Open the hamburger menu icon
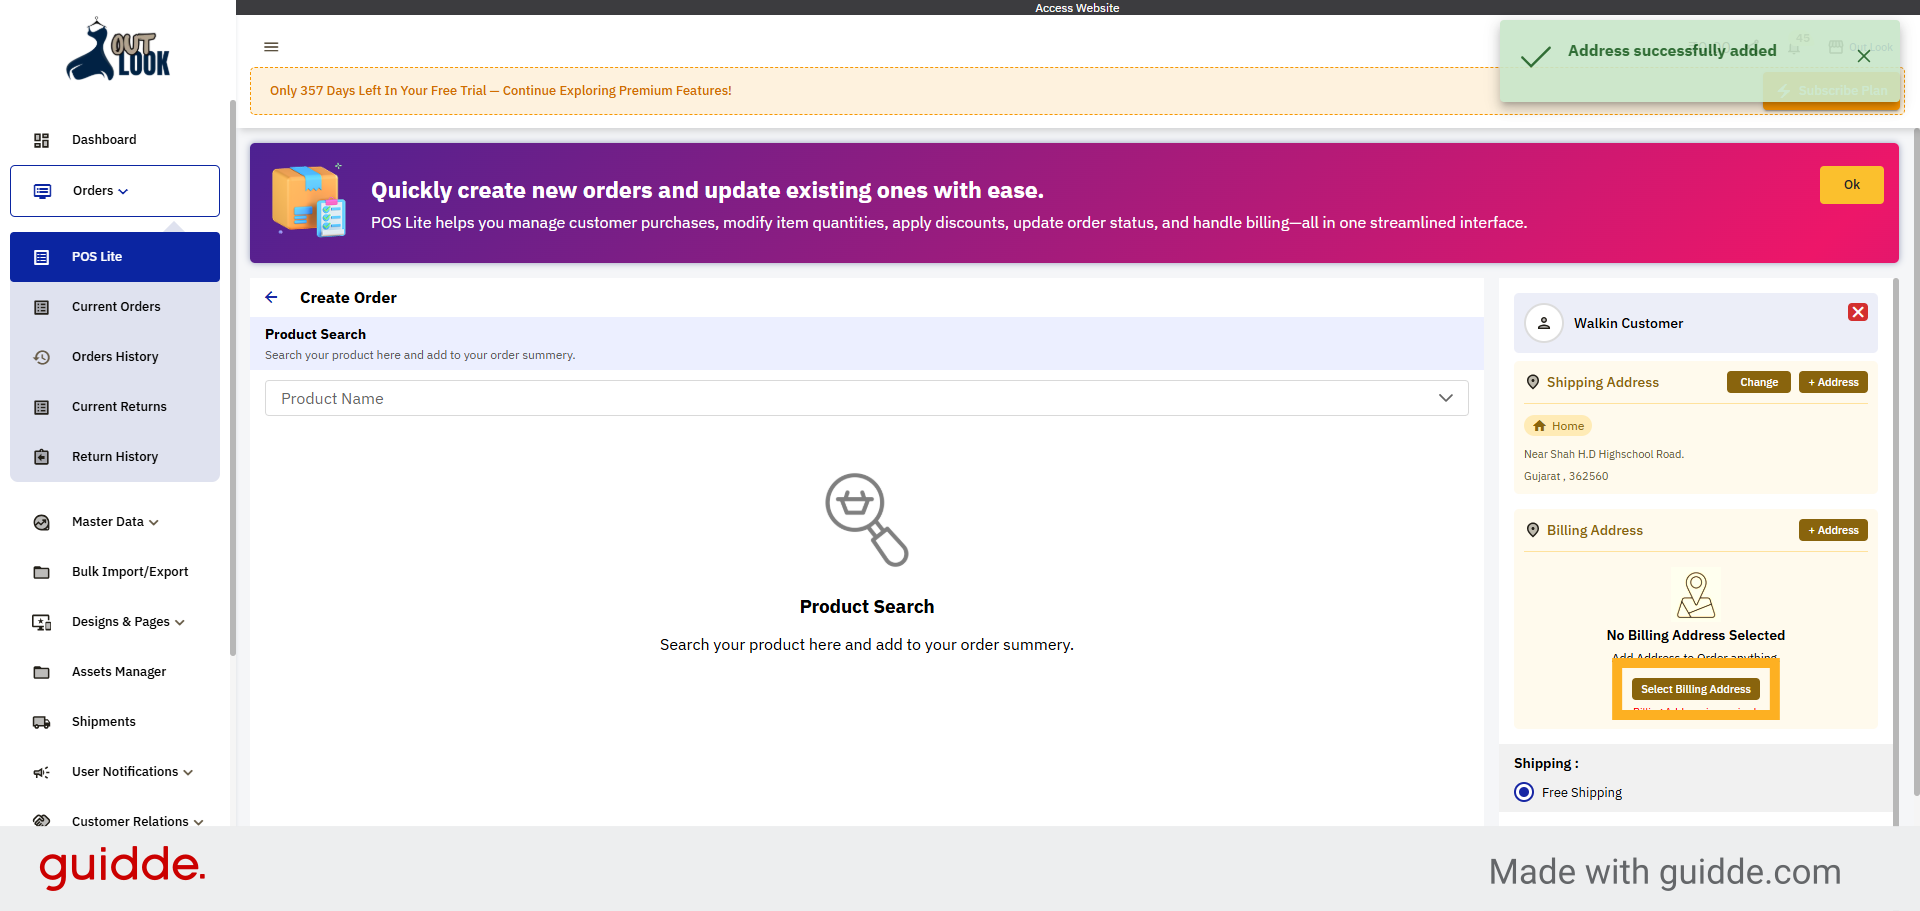 point(271,47)
